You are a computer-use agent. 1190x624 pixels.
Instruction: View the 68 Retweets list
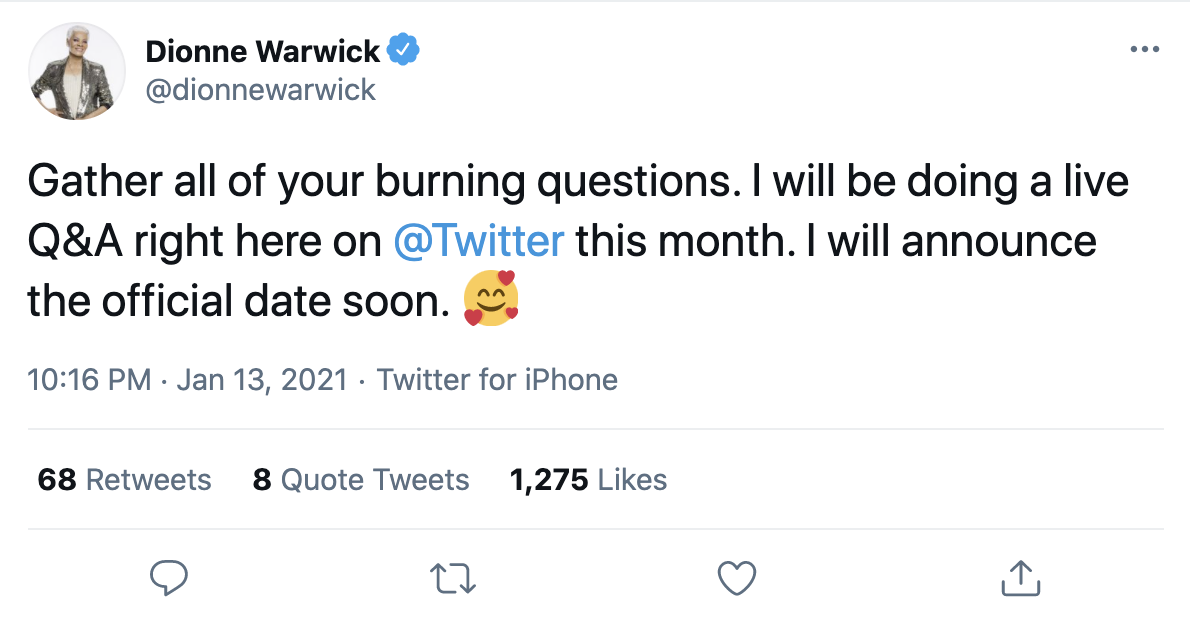point(124,480)
